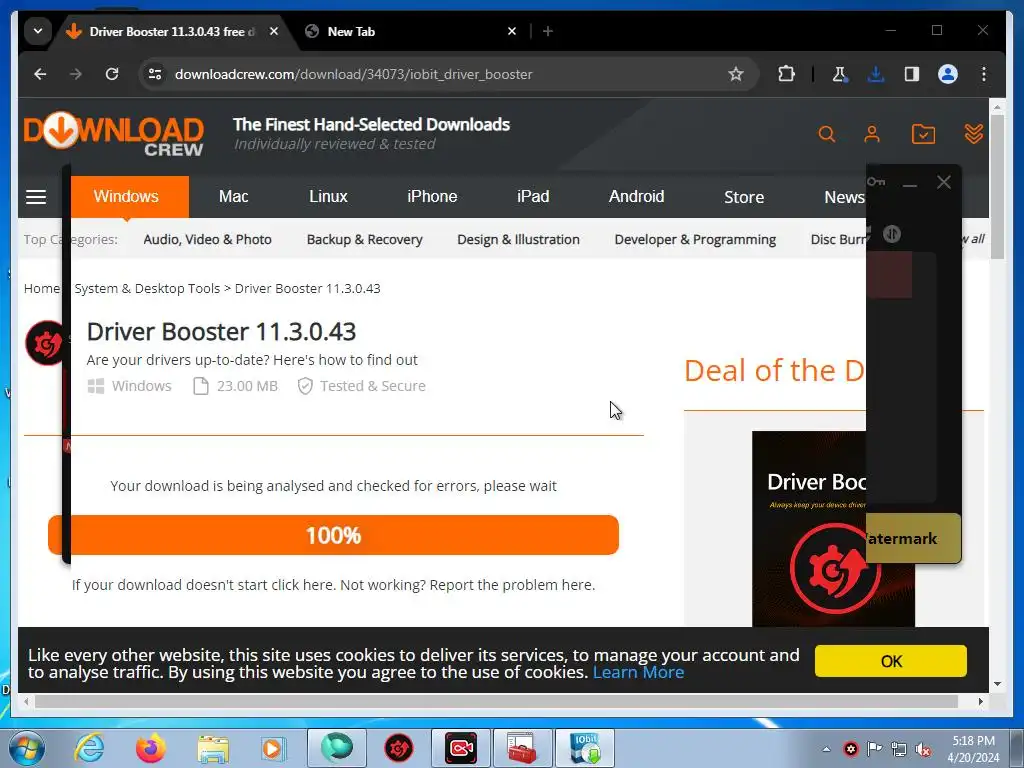This screenshot has height=768, width=1024.
Task: Open user account icon on Download Crew
Action: (872, 135)
